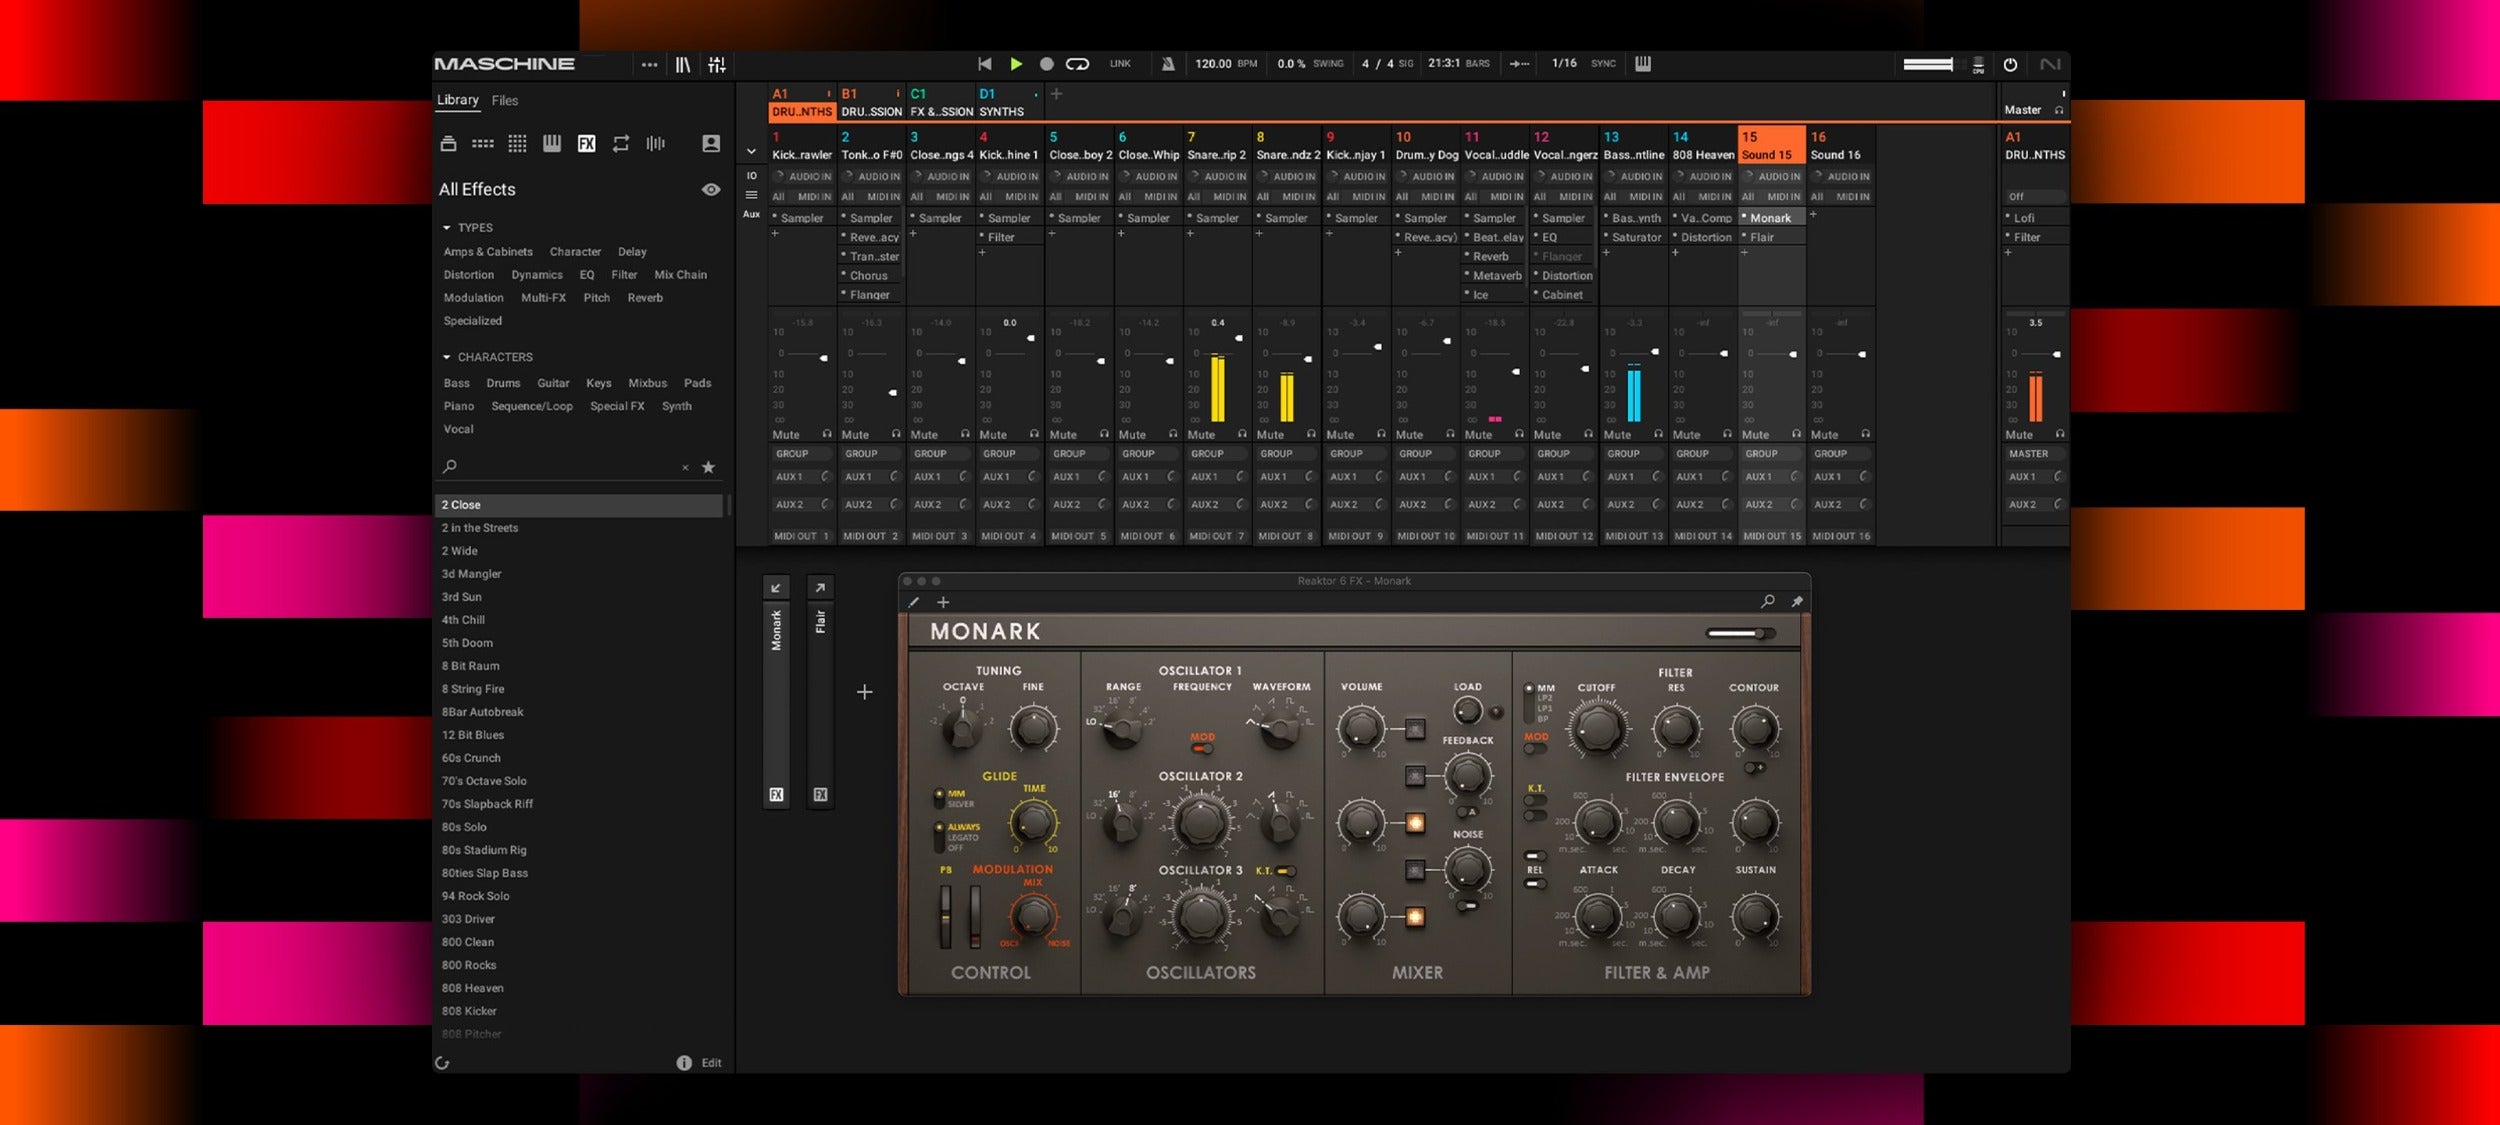Click the Master volume slider in header

(x=1928, y=64)
